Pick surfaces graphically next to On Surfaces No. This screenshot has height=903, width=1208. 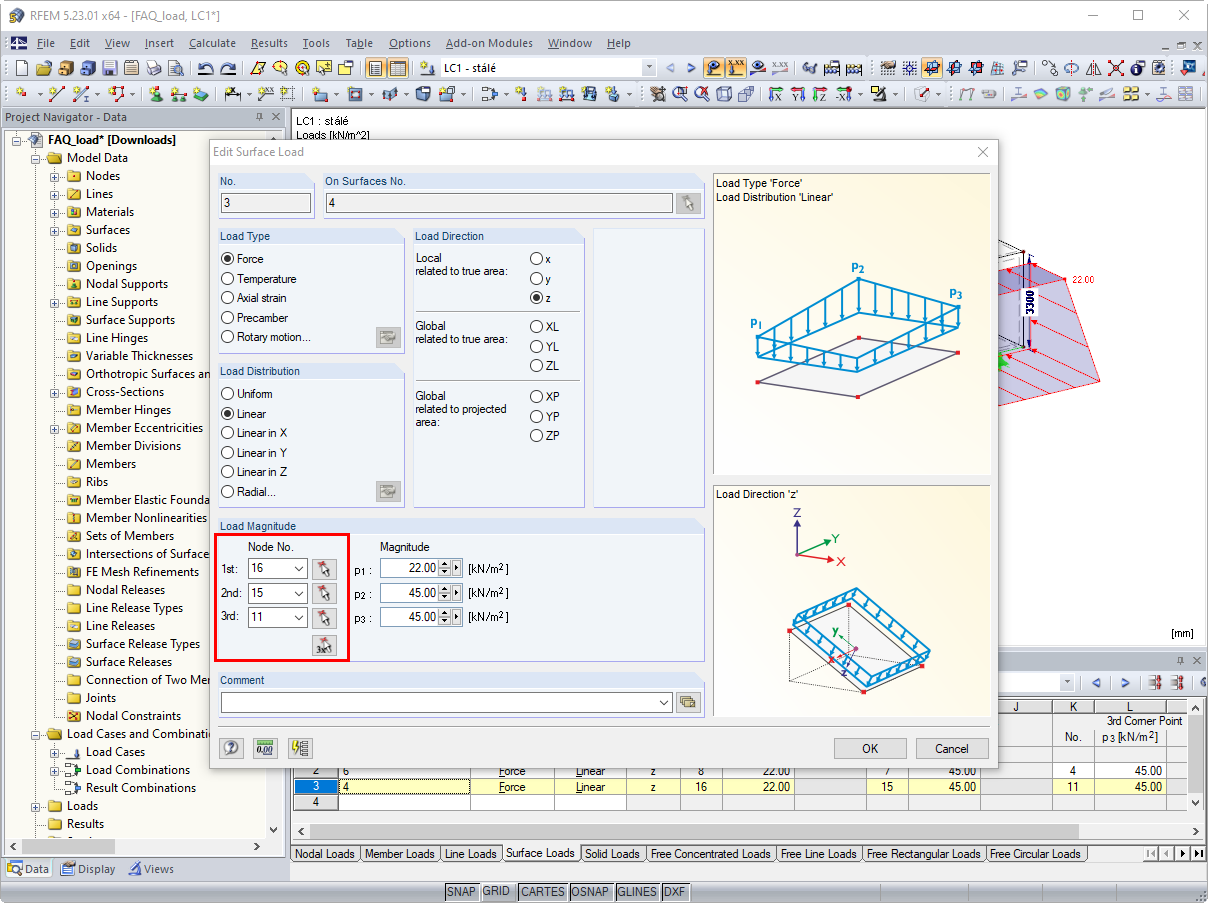(x=688, y=202)
